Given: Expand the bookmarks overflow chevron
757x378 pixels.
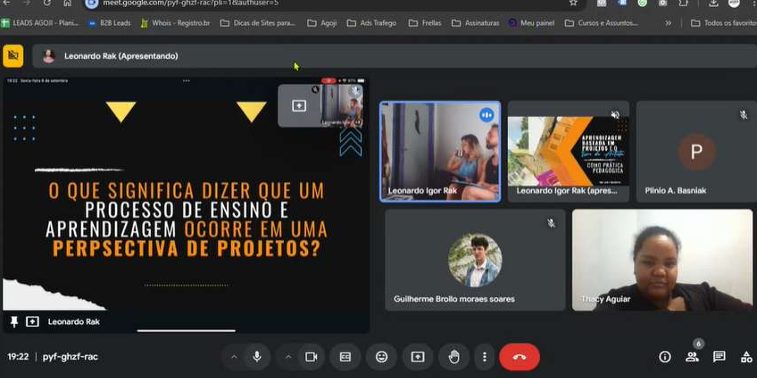Looking at the screenshot, I should 668,23.
